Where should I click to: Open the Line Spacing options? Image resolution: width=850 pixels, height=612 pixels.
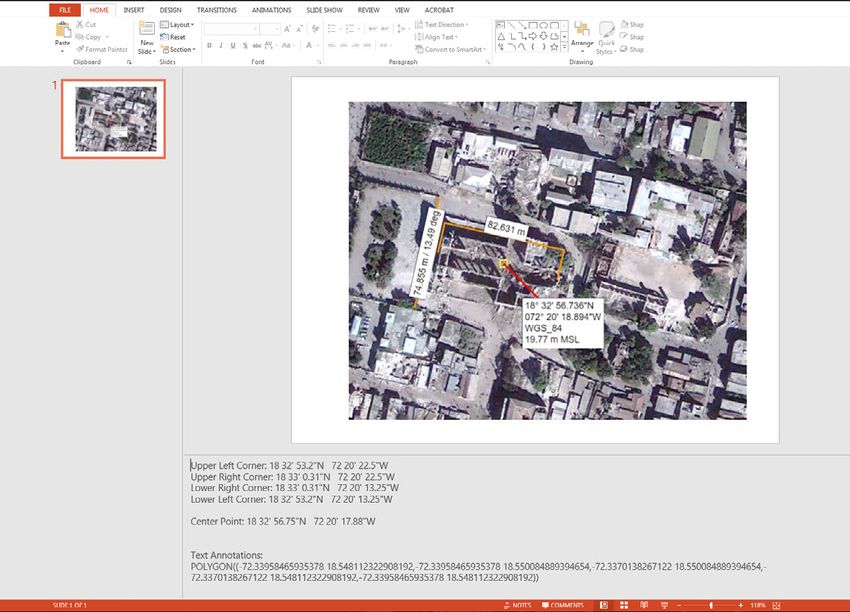click(x=402, y=29)
